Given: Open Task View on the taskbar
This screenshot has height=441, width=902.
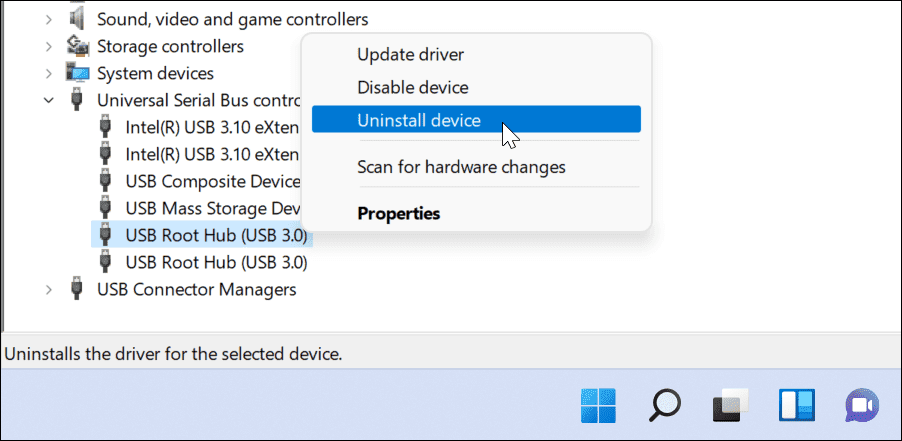Looking at the screenshot, I should click(x=731, y=405).
